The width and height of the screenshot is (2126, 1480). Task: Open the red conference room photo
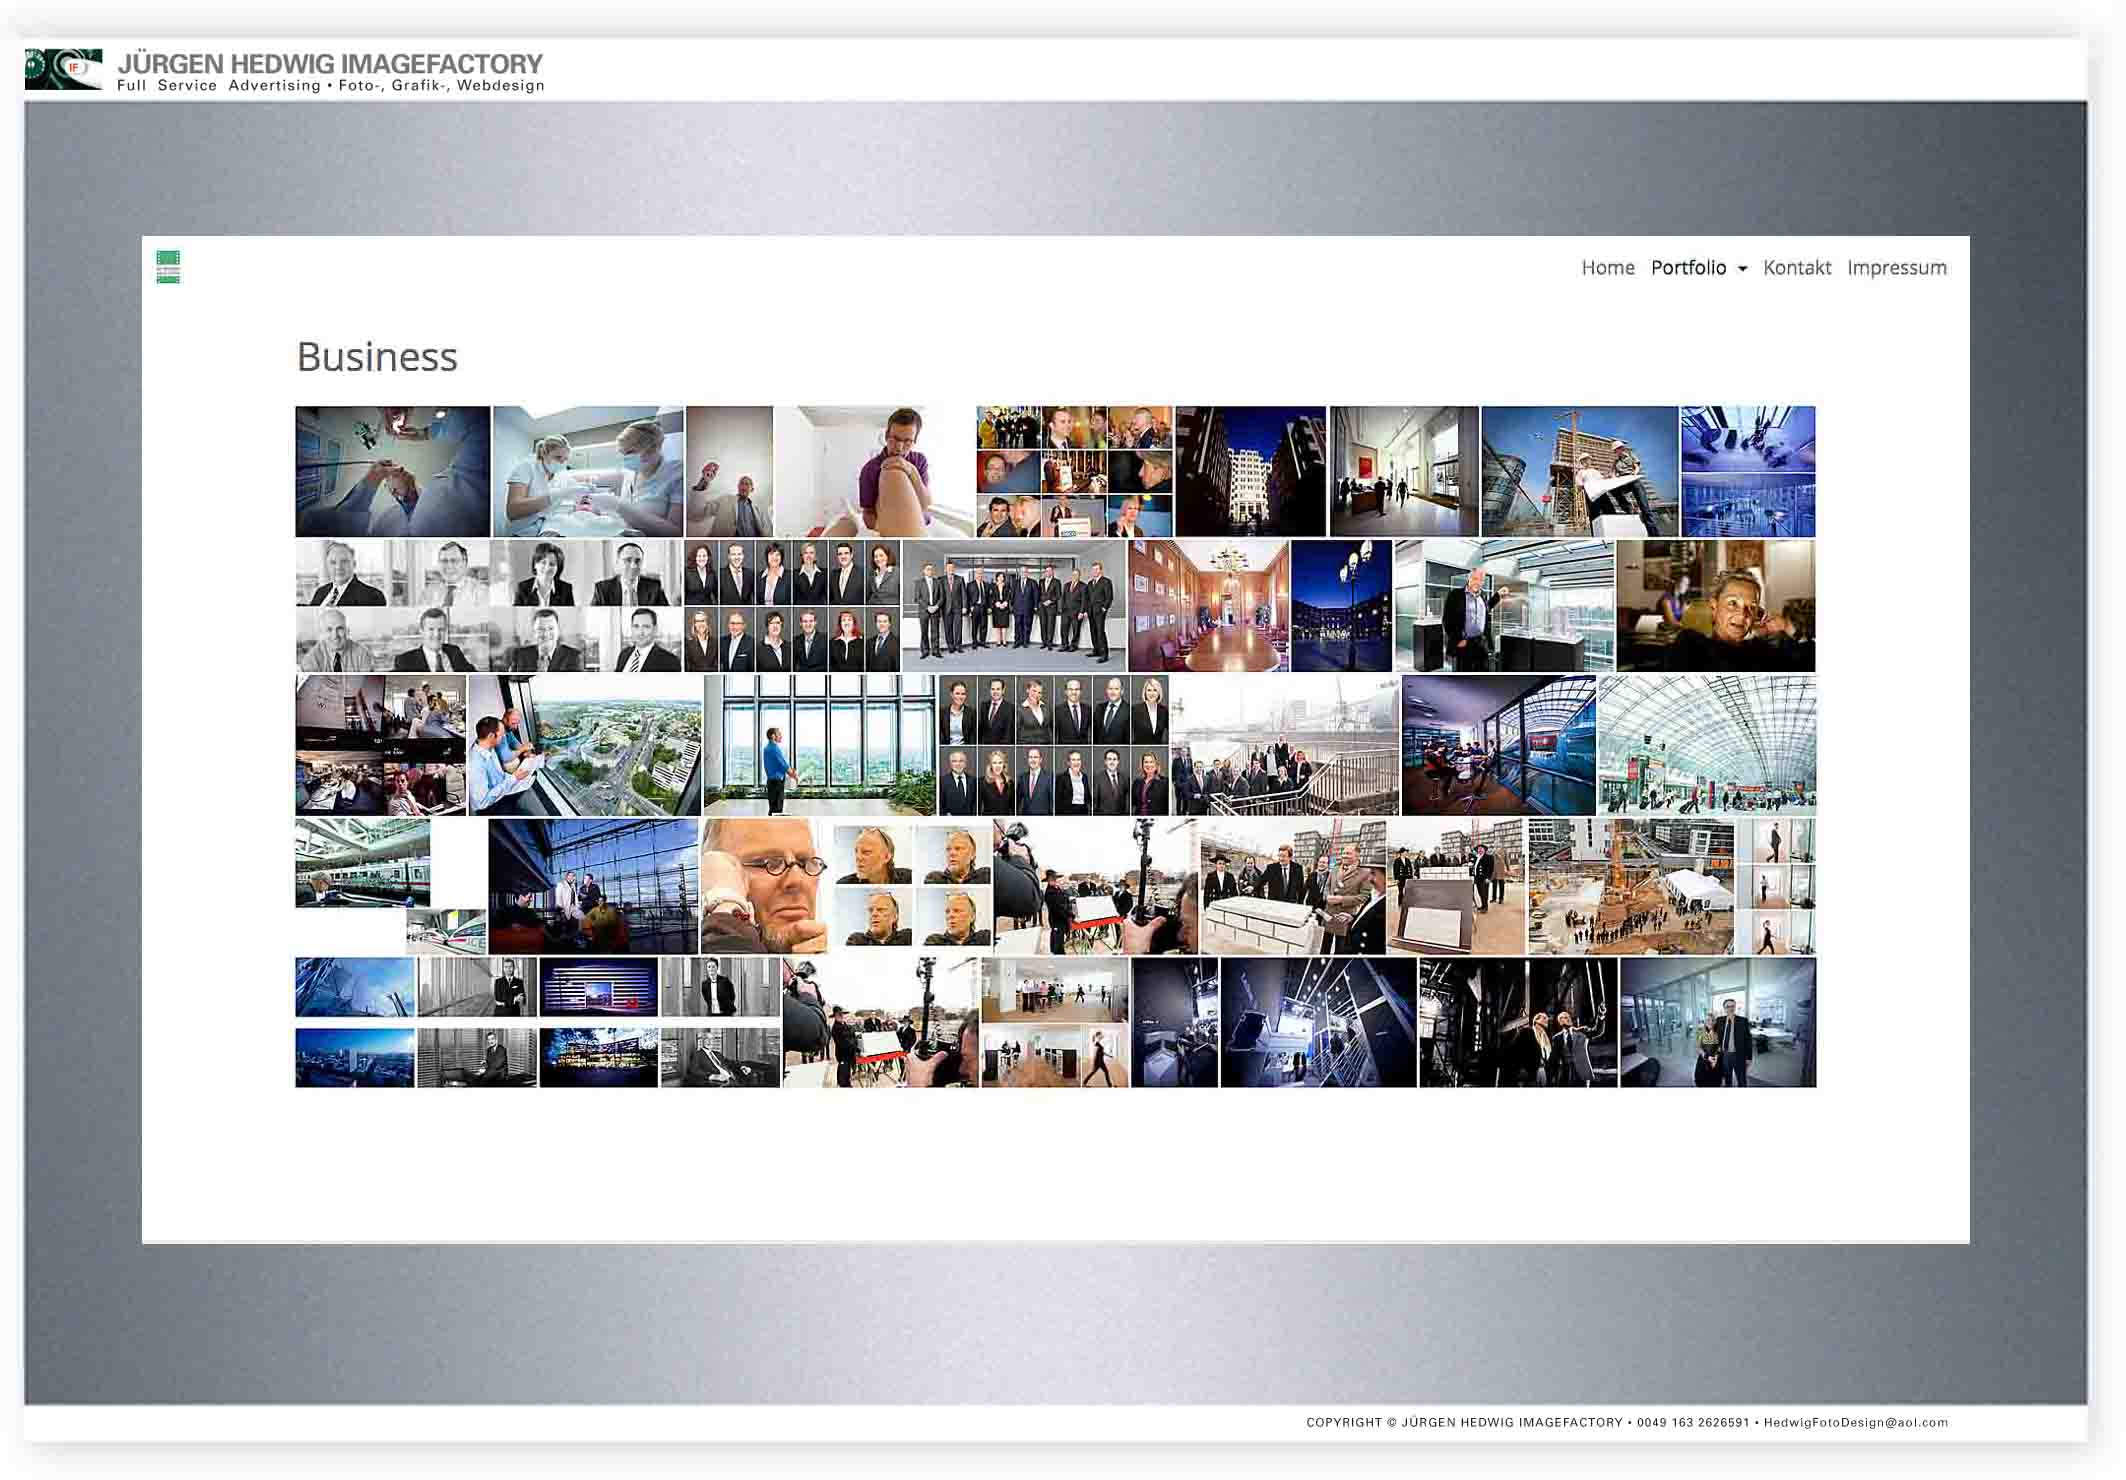coord(1208,606)
